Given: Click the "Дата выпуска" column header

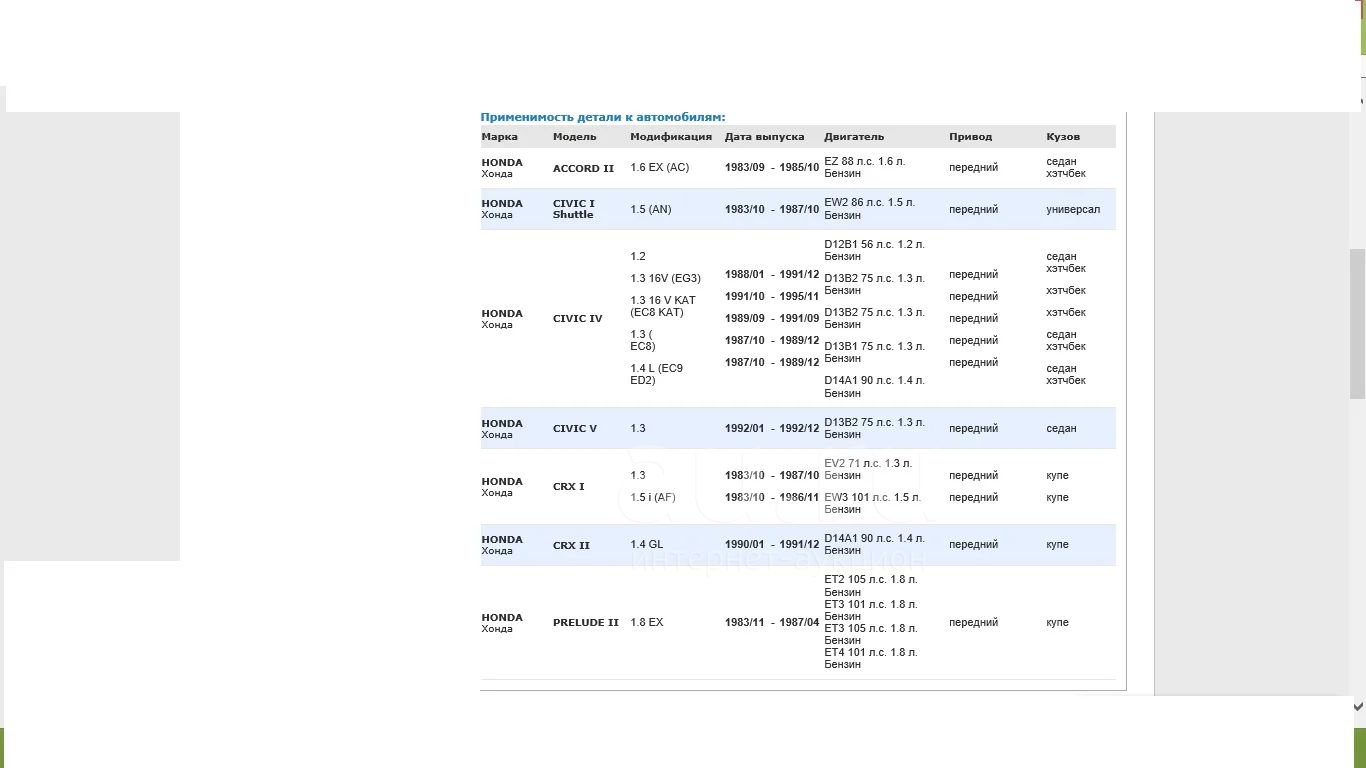Looking at the screenshot, I should (764, 137).
